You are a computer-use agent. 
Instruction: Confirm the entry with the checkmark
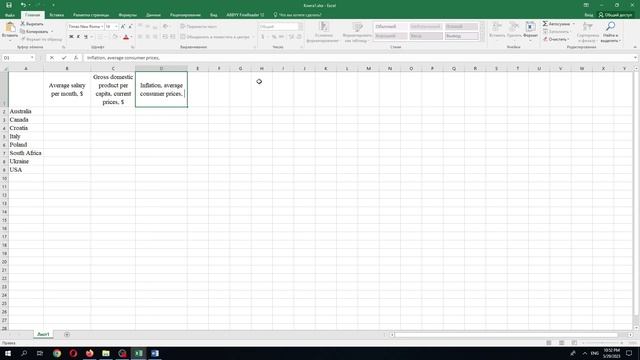pos(64,58)
